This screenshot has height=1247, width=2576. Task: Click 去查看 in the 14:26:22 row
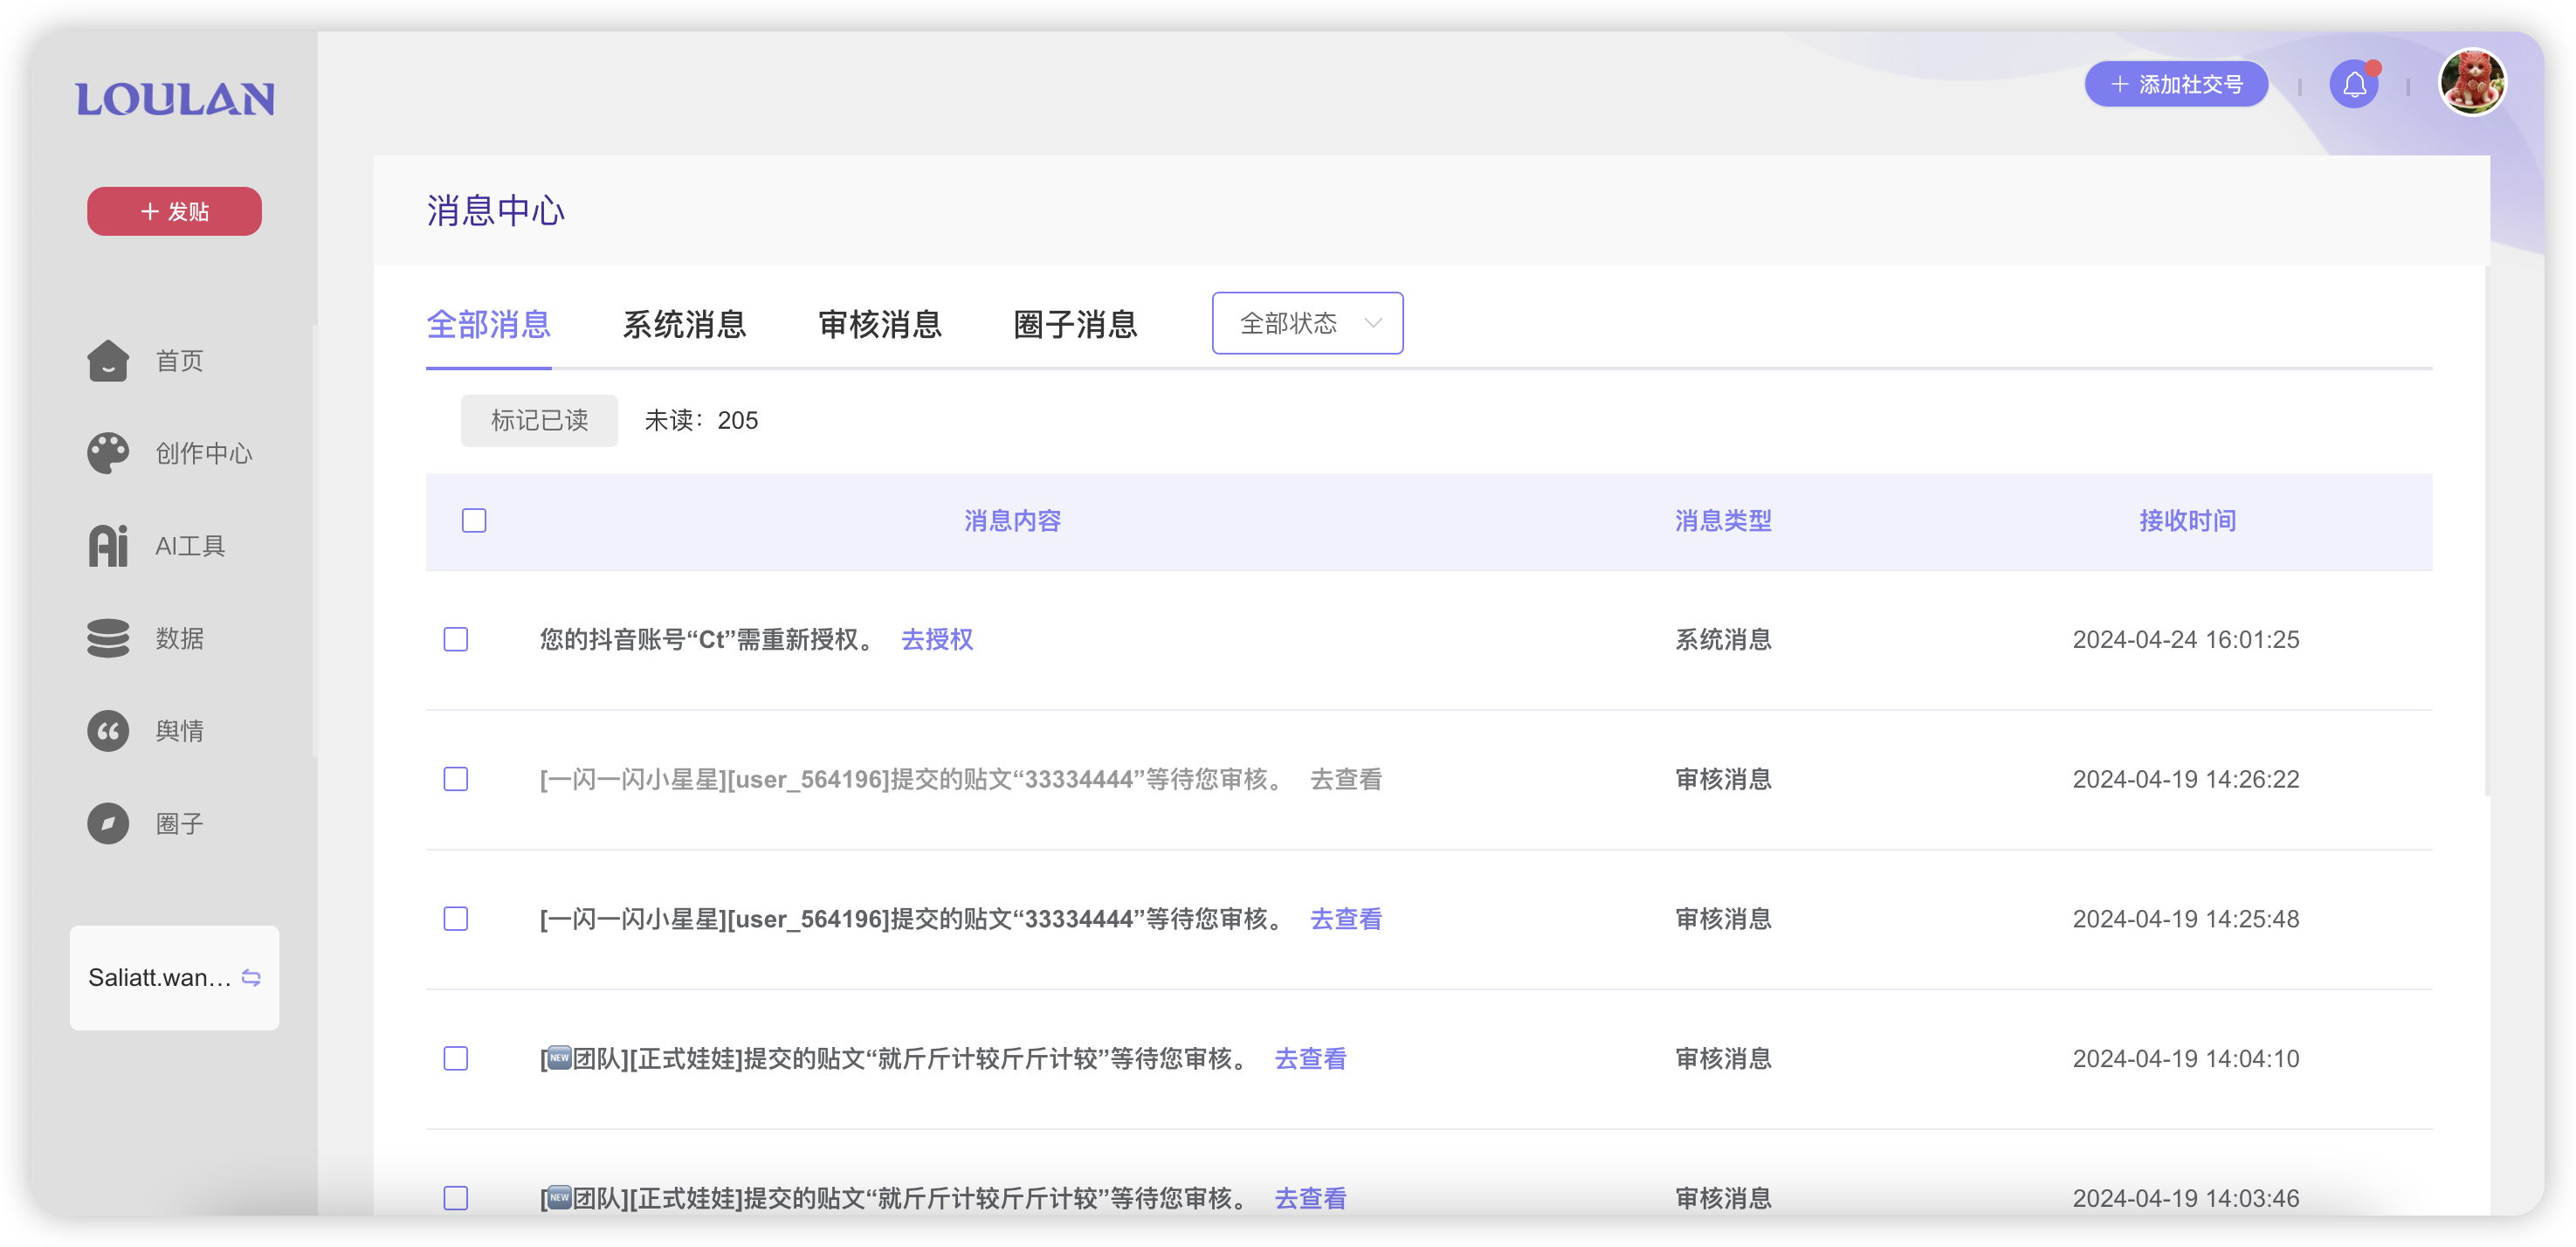coord(1346,779)
